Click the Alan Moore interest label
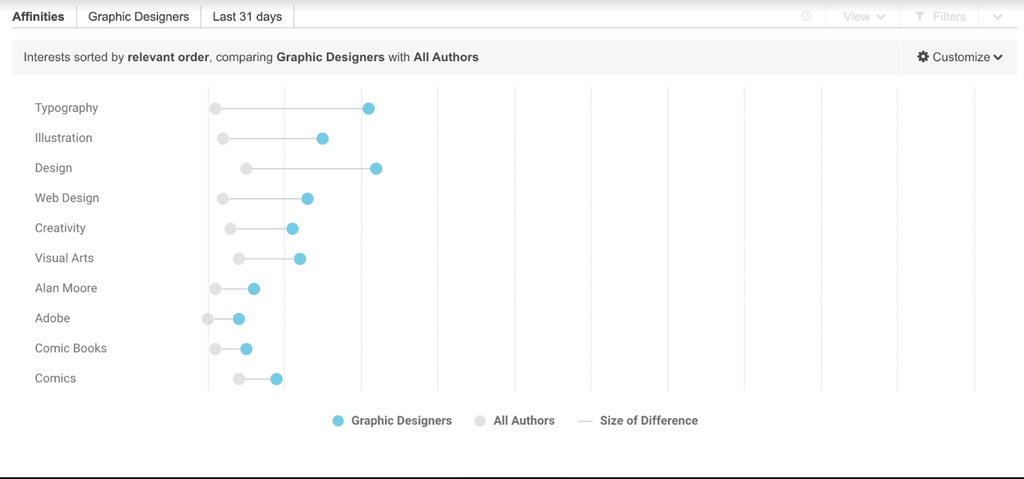 click(66, 288)
